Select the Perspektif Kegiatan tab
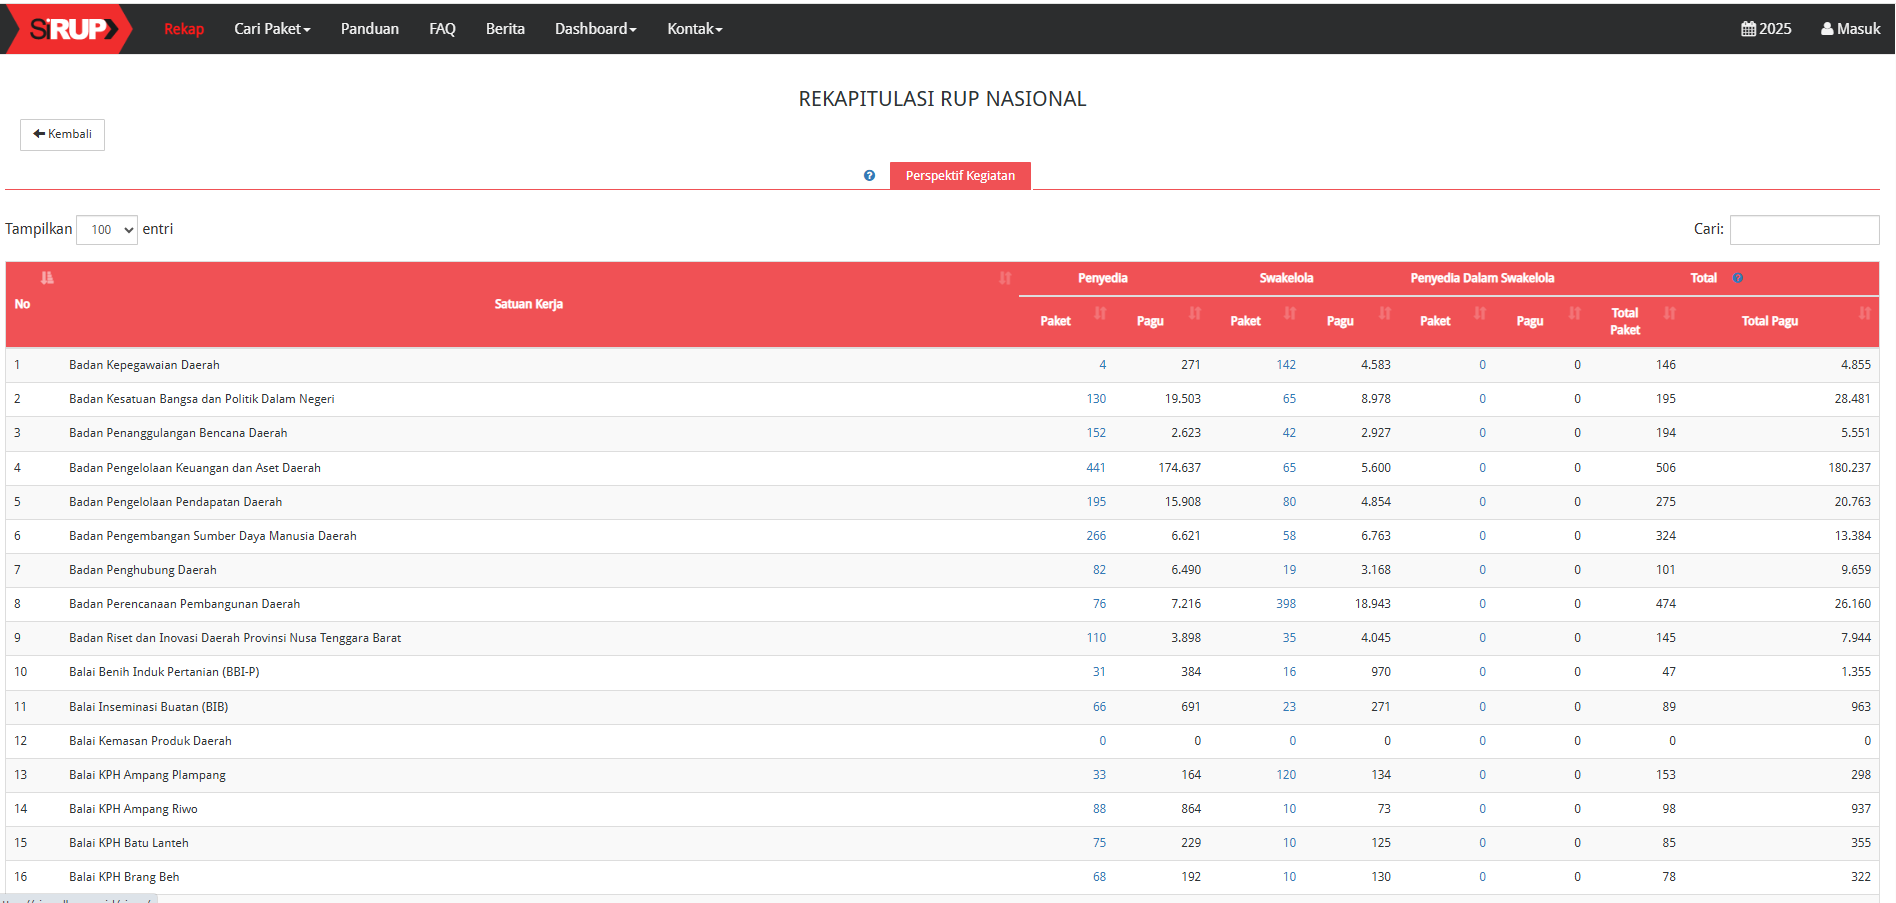Screen dimensions: 1896x903 tap(960, 176)
